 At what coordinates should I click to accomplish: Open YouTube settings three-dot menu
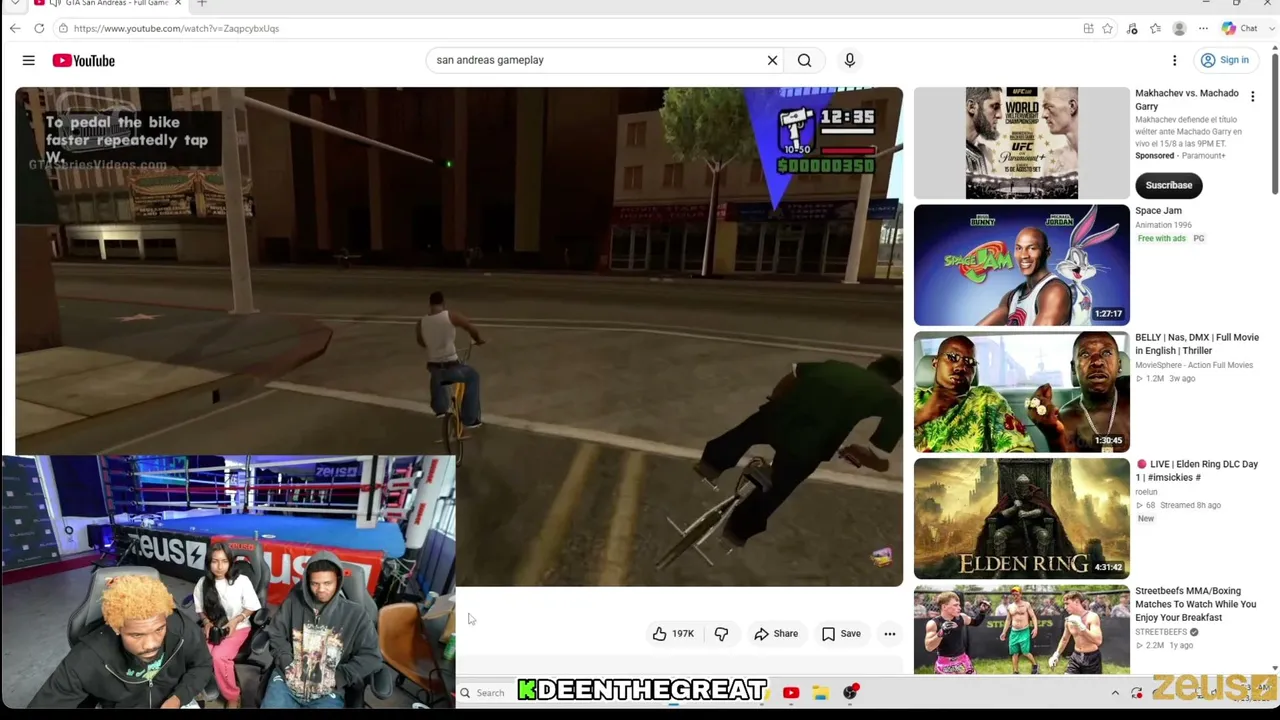pos(1174,60)
